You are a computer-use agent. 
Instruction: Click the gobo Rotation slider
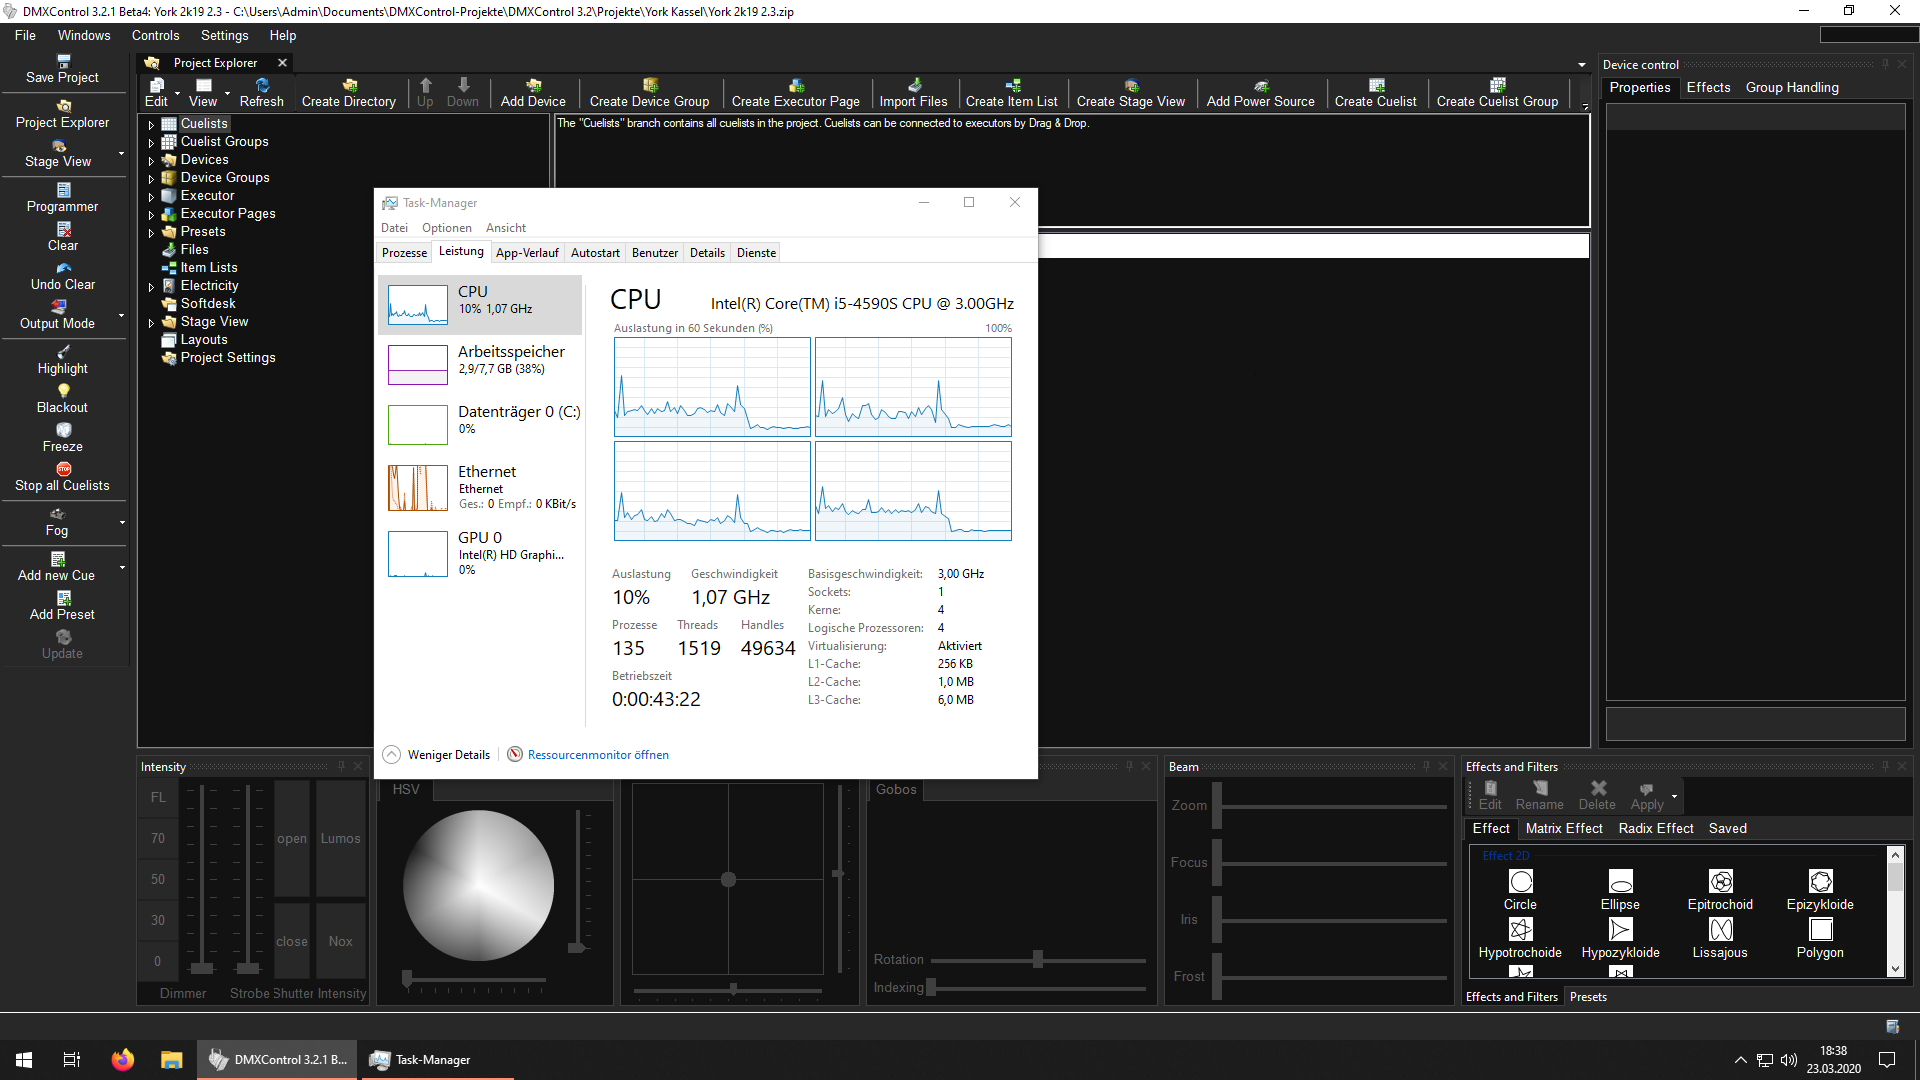[1038, 960]
